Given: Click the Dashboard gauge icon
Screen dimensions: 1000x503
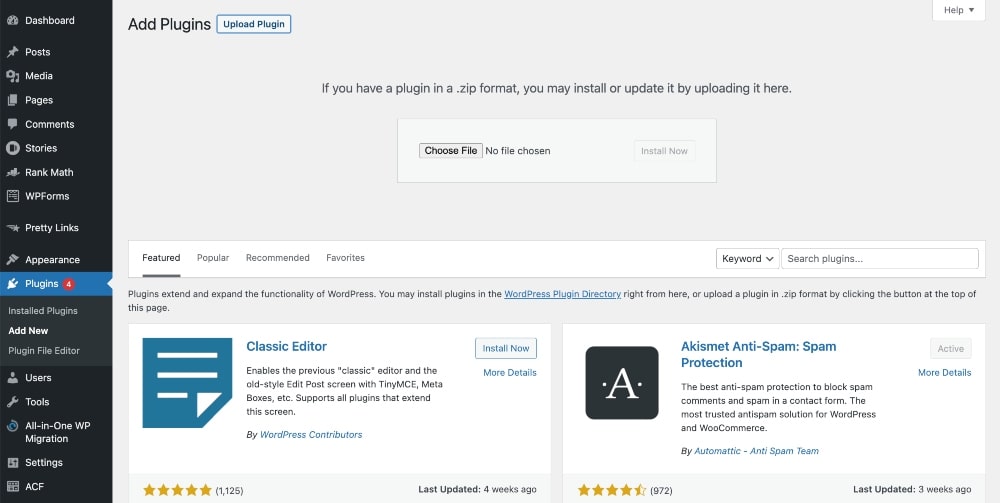Looking at the screenshot, I should click(13, 20).
